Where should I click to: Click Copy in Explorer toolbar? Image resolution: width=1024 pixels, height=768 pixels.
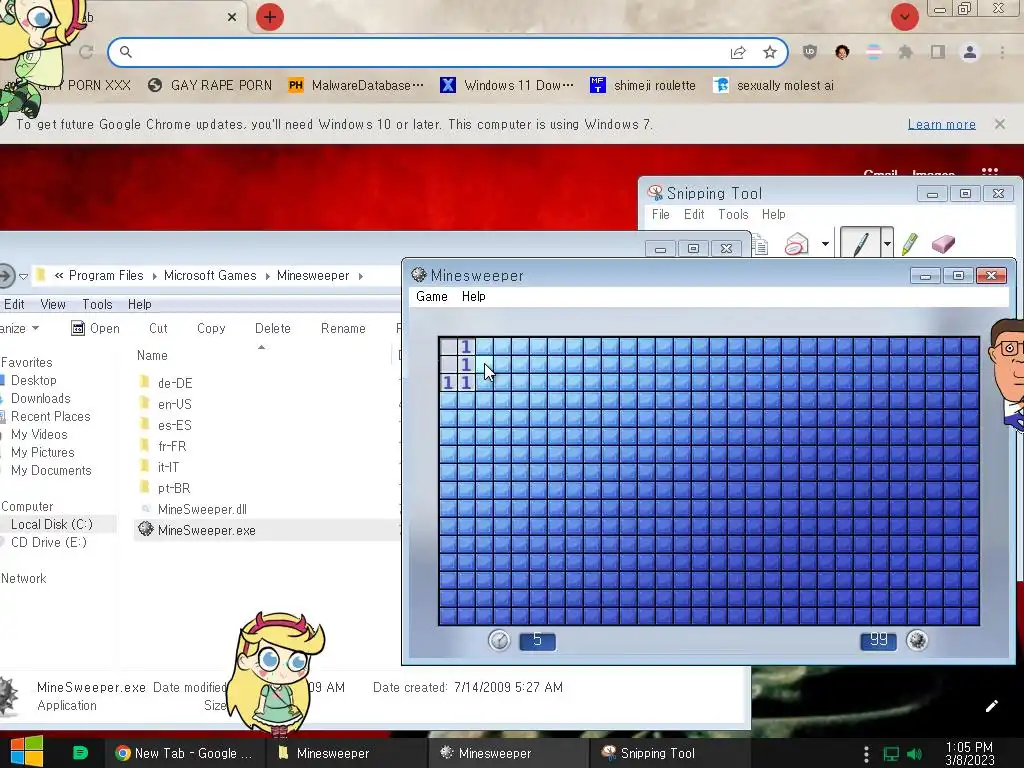(211, 328)
